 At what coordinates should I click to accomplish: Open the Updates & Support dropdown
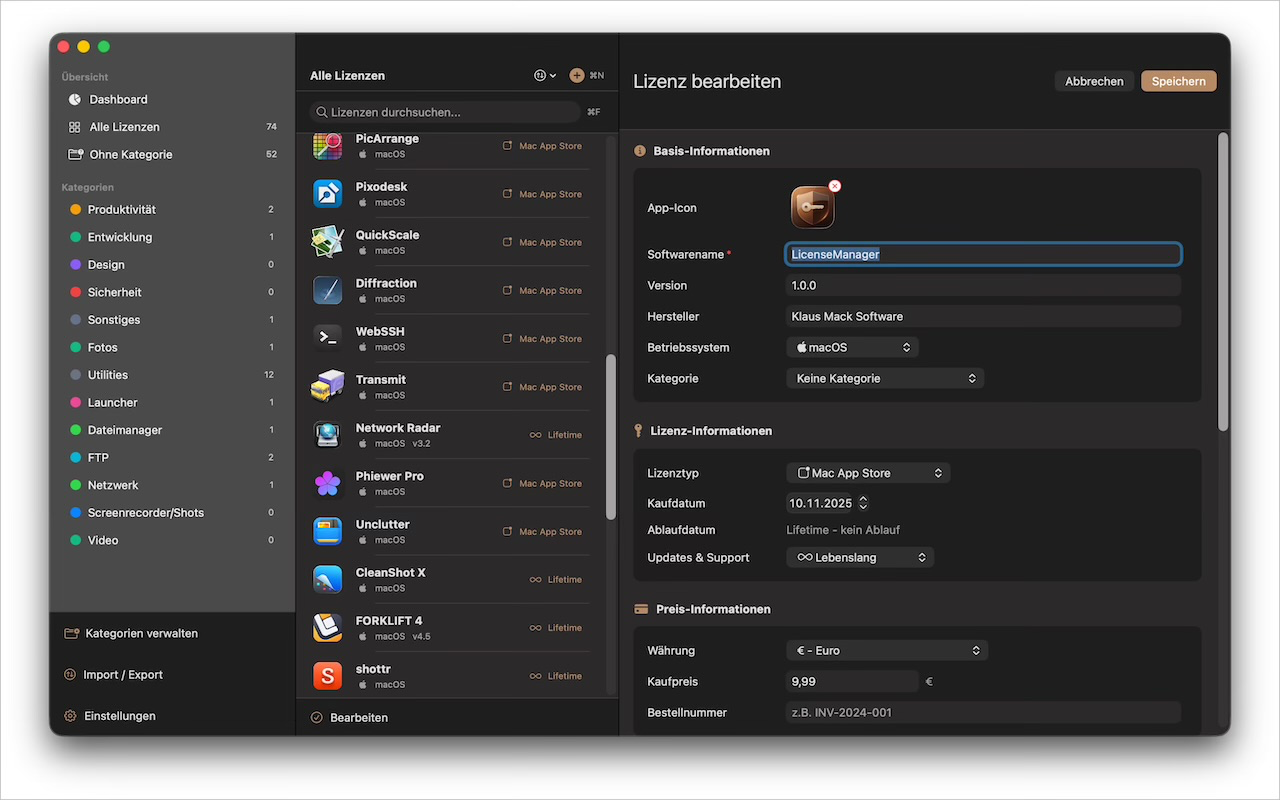tap(860, 557)
